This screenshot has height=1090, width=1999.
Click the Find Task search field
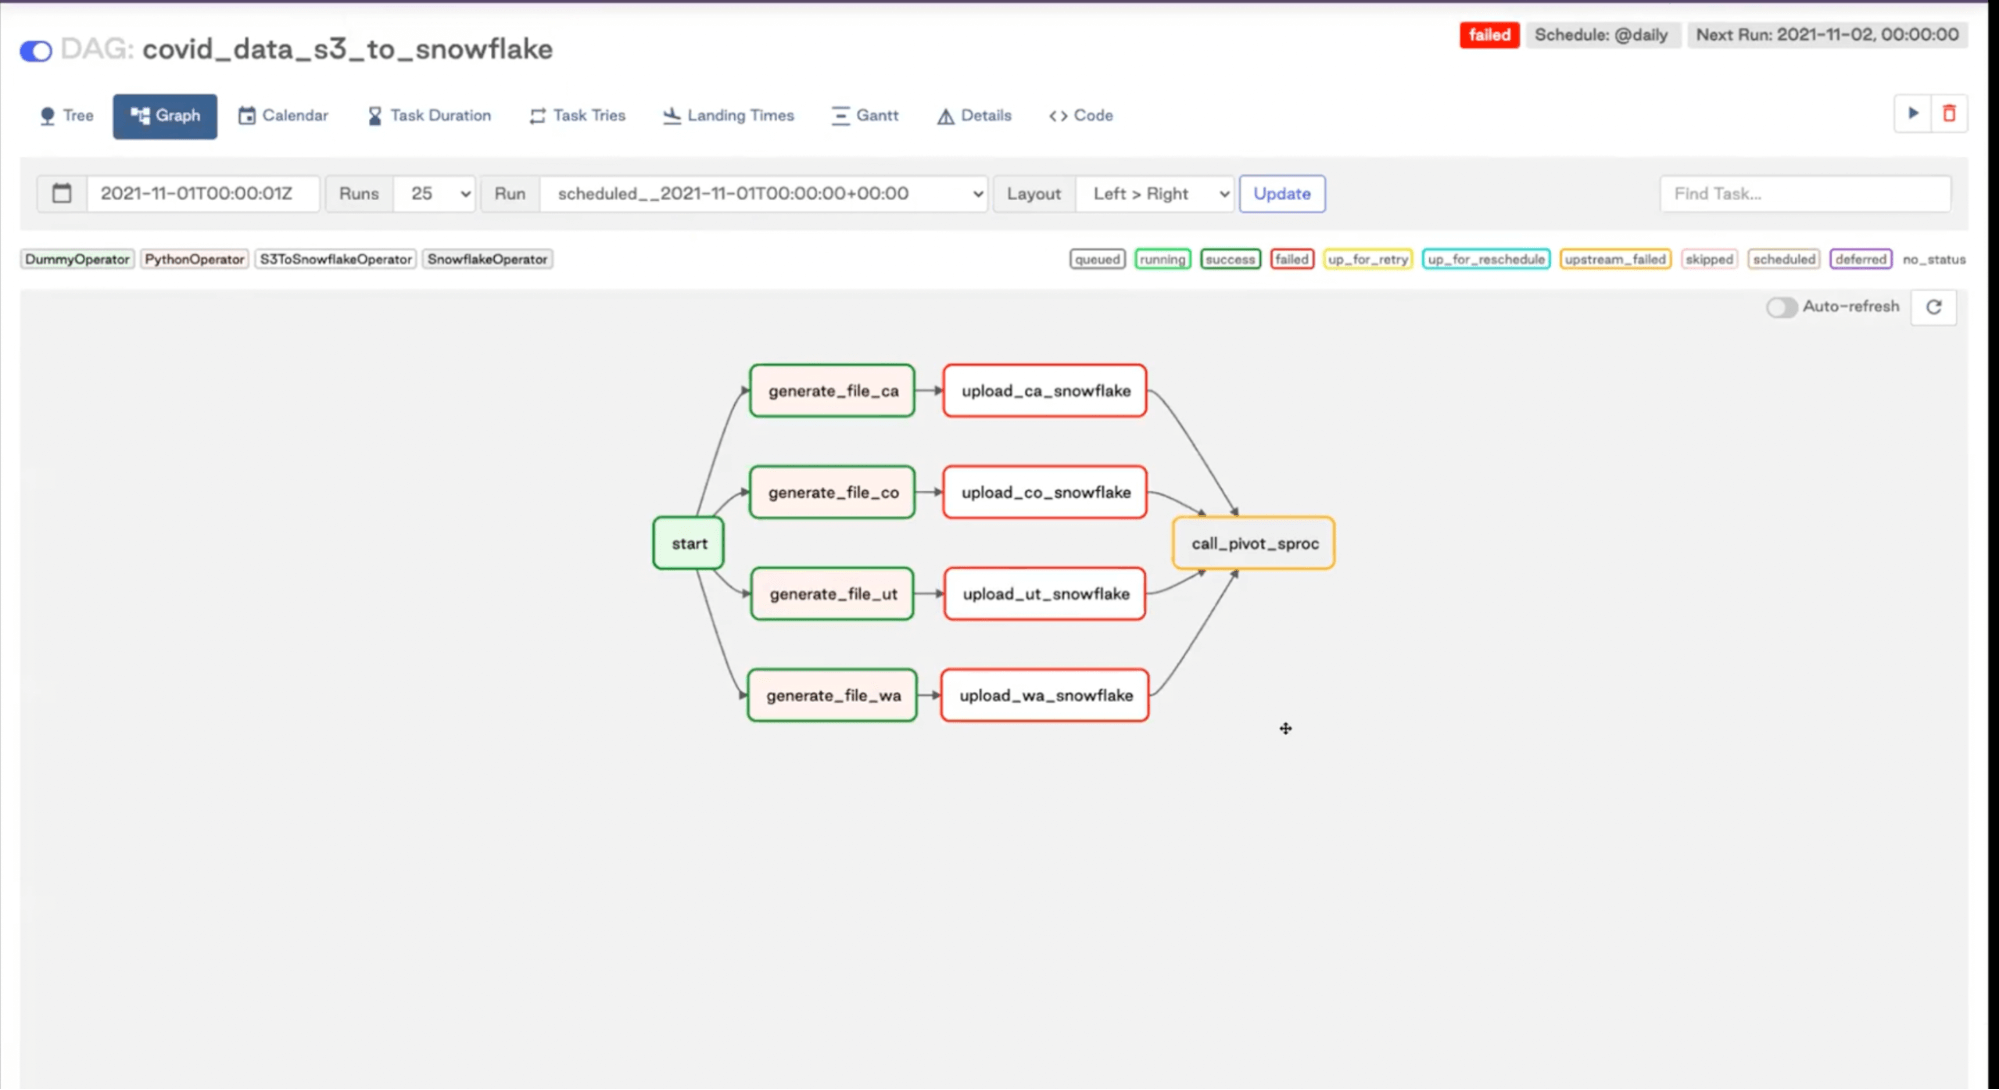(1804, 193)
